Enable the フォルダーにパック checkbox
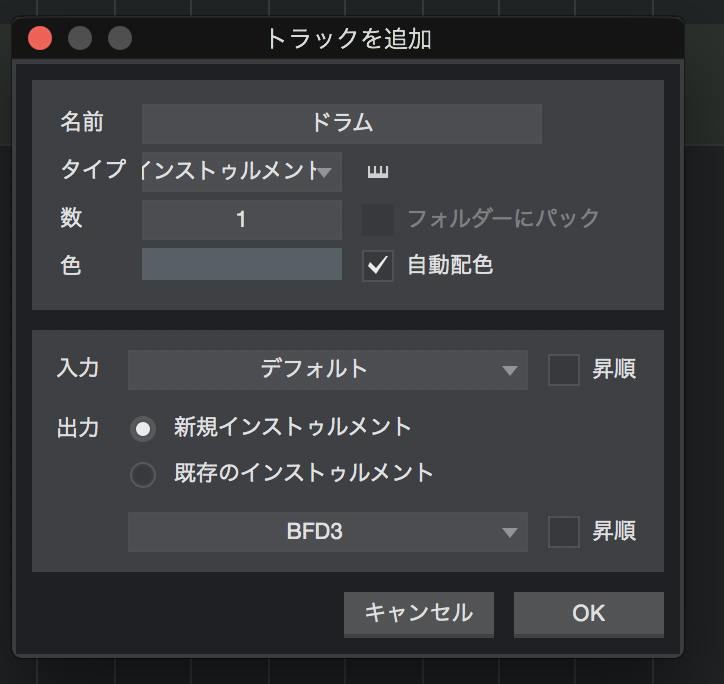This screenshot has height=684, width=724. (377, 219)
